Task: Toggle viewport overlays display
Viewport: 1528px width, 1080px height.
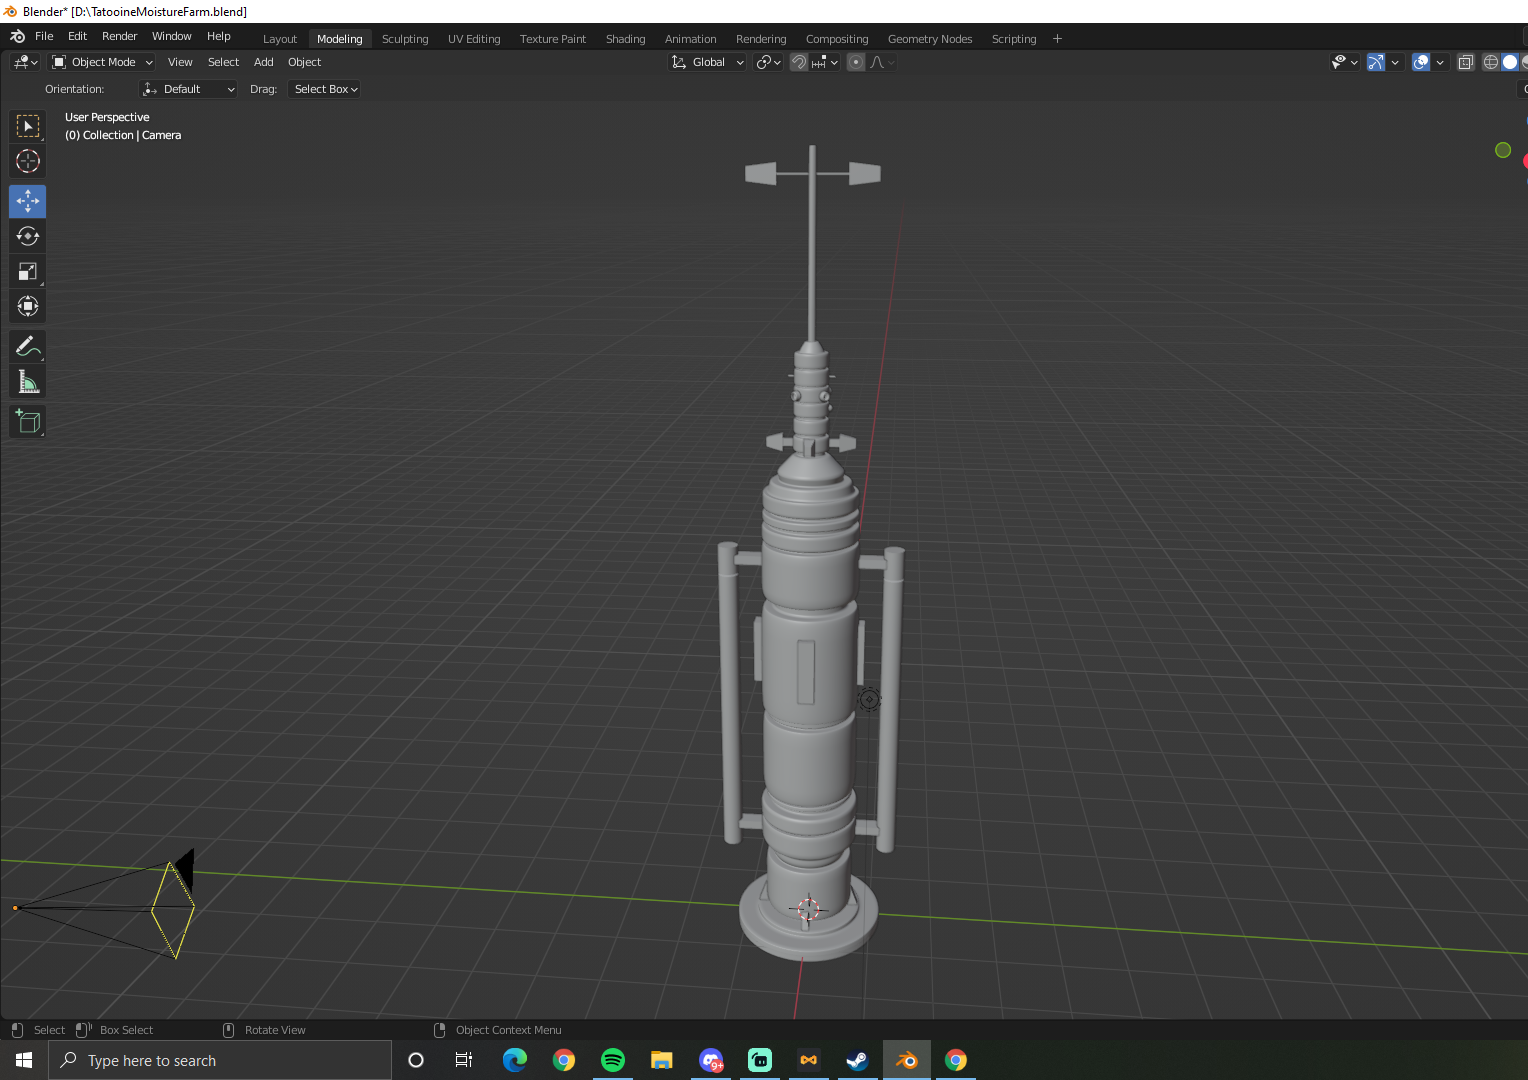Action: click(x=1421, y=62)
